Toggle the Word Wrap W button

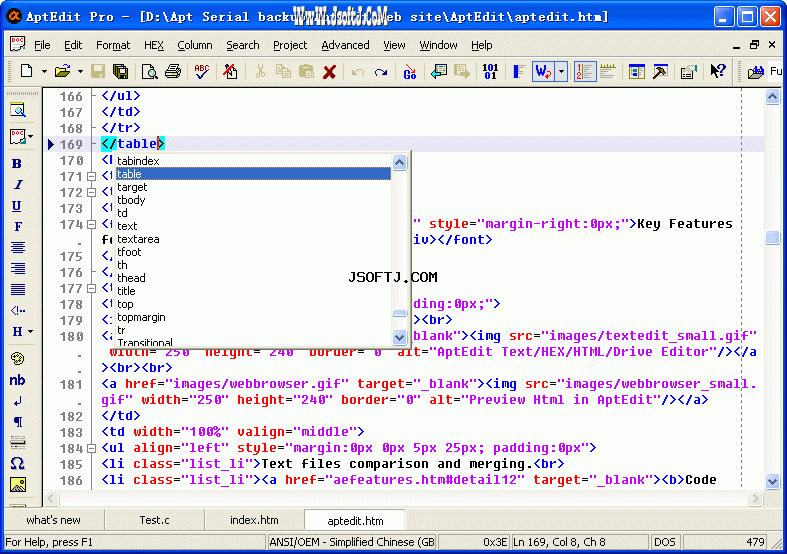tap(544, 71)
